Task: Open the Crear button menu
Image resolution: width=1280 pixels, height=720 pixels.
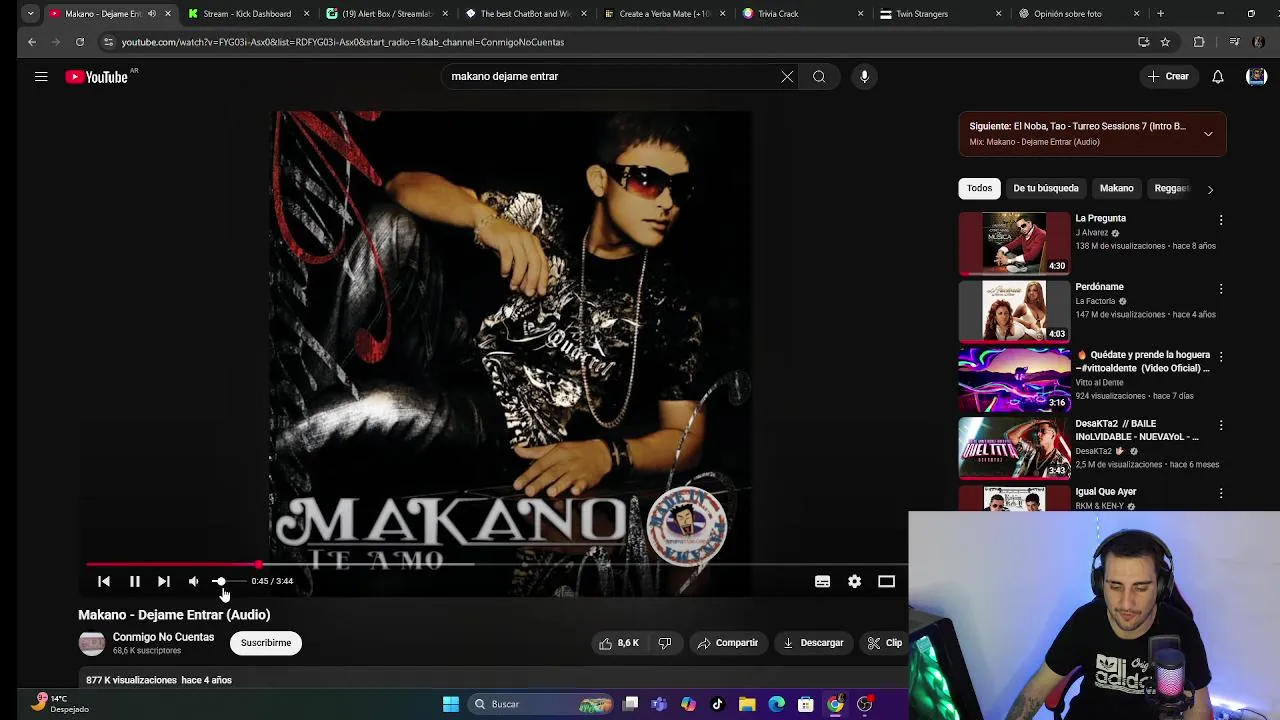Action: point(1168,76)
